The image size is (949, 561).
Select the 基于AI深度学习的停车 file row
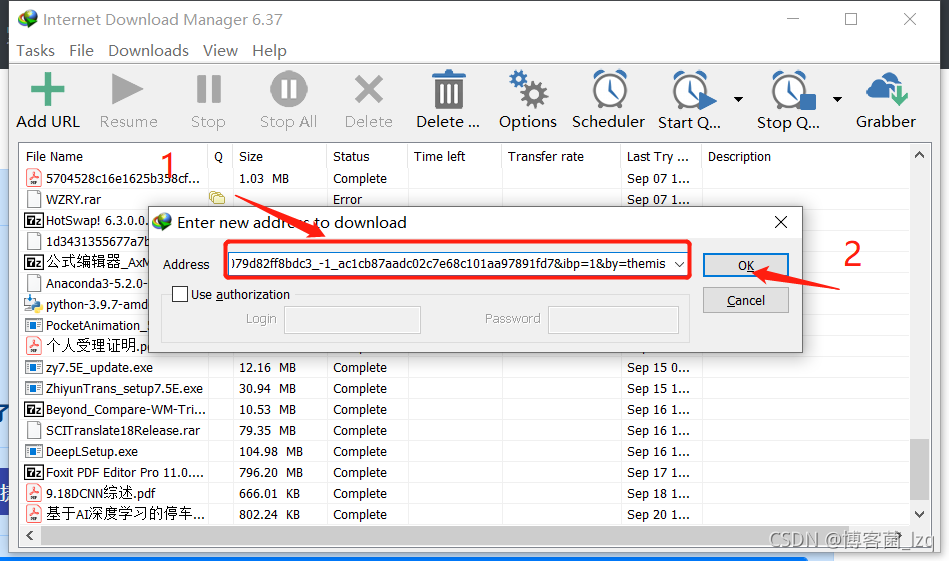pyautogui.click(x=464, y=514)
